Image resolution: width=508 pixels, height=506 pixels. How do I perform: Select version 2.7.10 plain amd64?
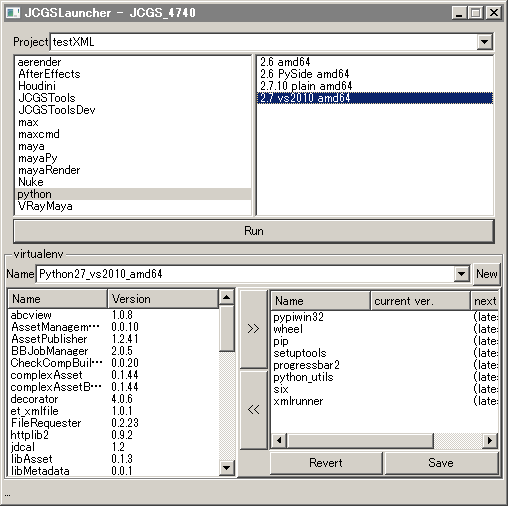click(375, 86)
